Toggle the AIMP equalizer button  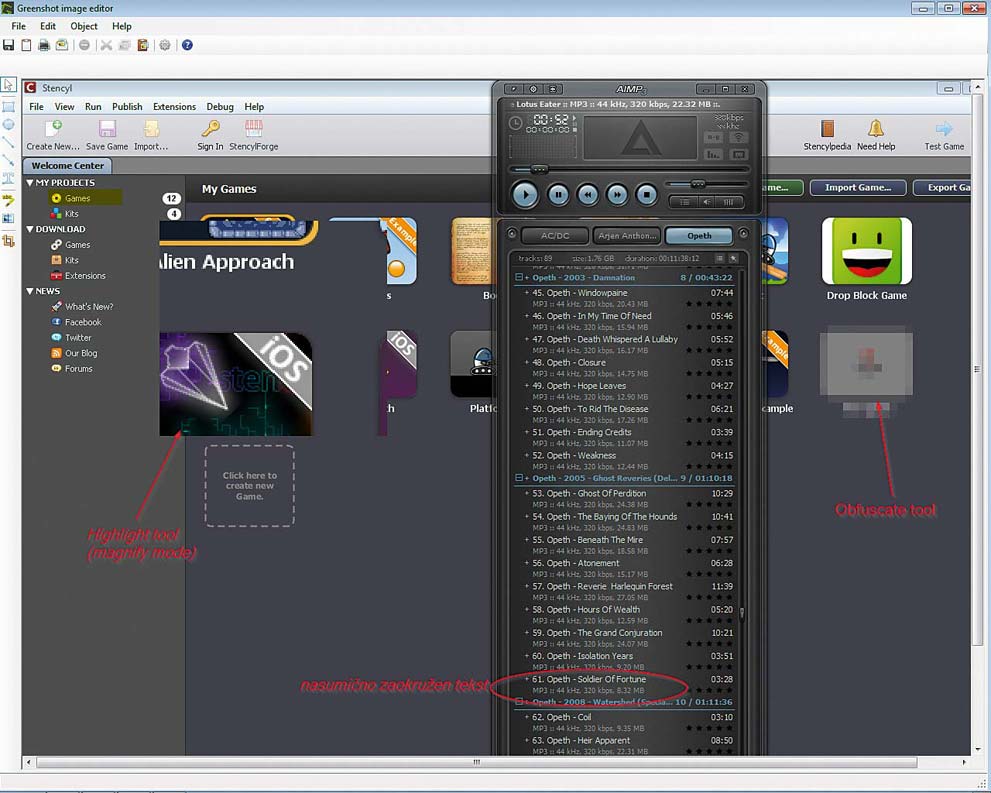729,202
